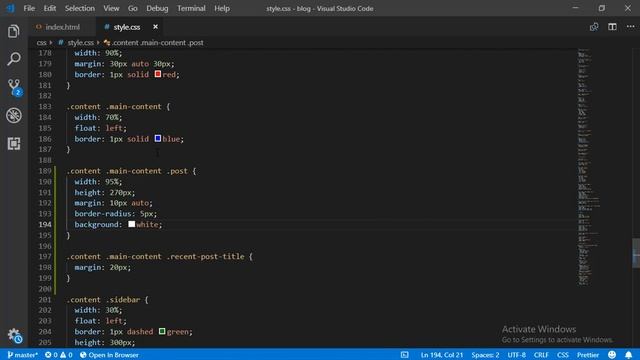Open the green color picker swatch

[162, 331]
